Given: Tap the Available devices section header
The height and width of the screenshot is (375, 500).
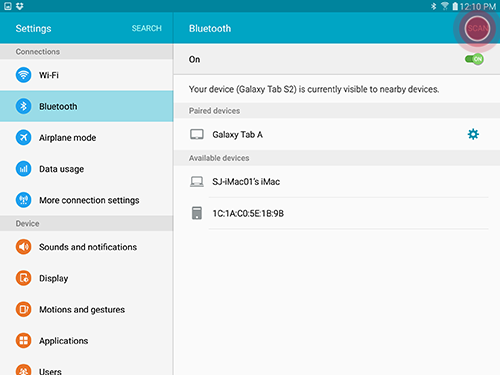Looking at the screenshot, I should tap(337, 158).
